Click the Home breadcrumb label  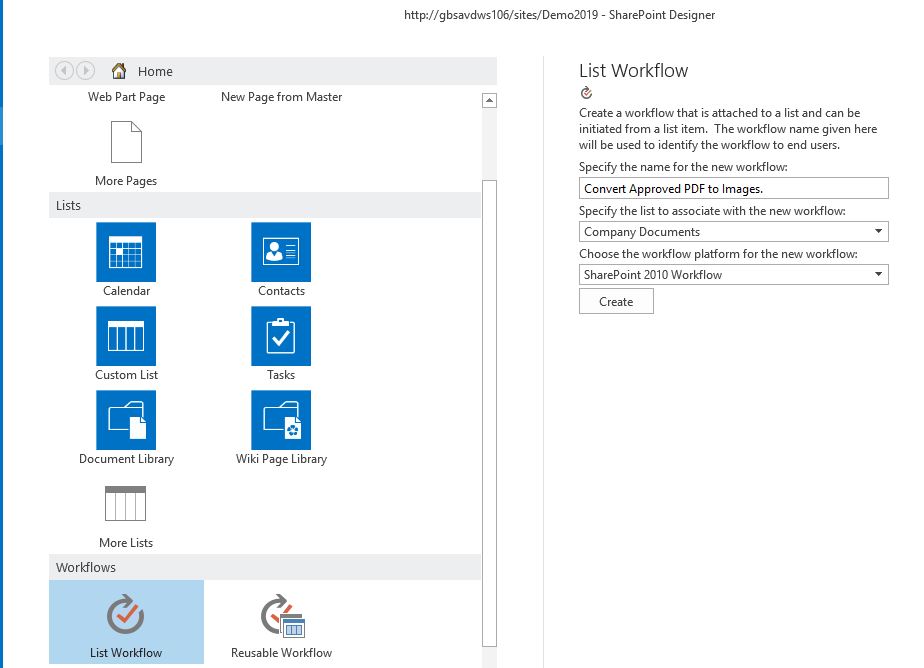click(x=155, y=71)
